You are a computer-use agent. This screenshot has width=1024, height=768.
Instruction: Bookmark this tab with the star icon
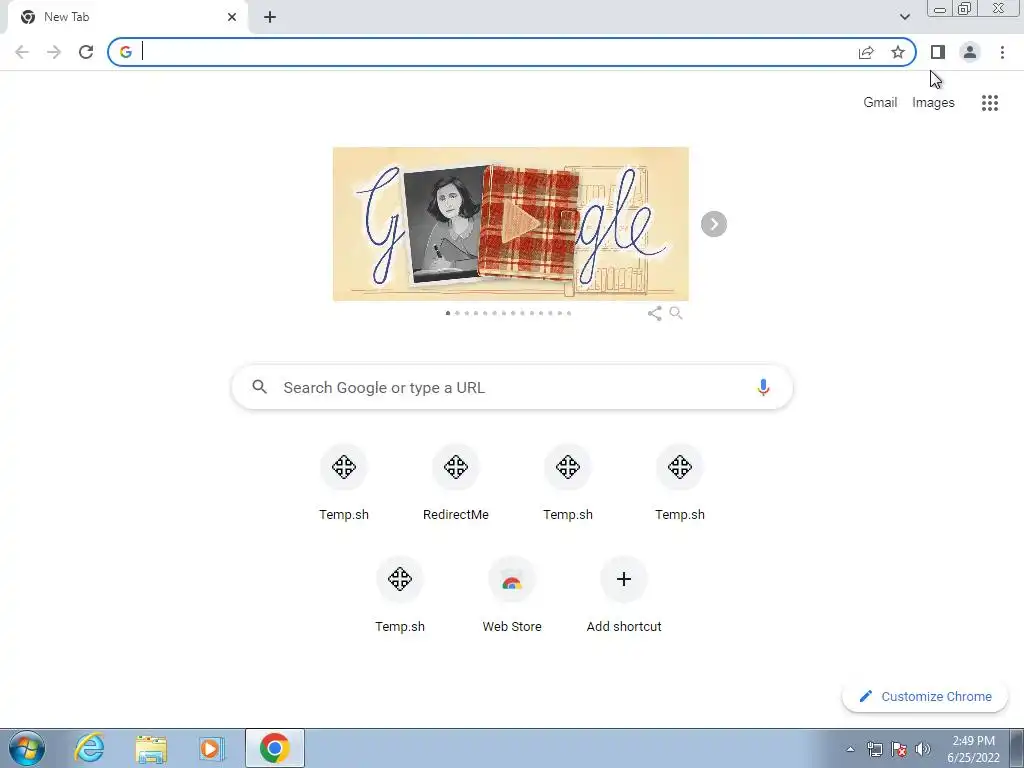898,52
